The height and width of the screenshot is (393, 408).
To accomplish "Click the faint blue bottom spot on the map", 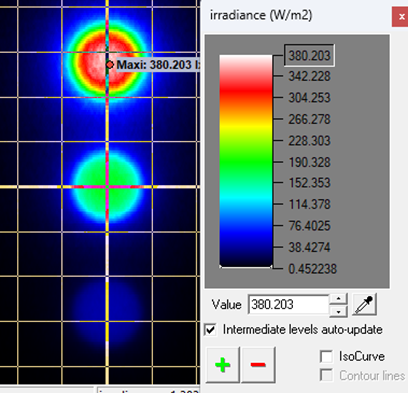I will click(106, 312).
